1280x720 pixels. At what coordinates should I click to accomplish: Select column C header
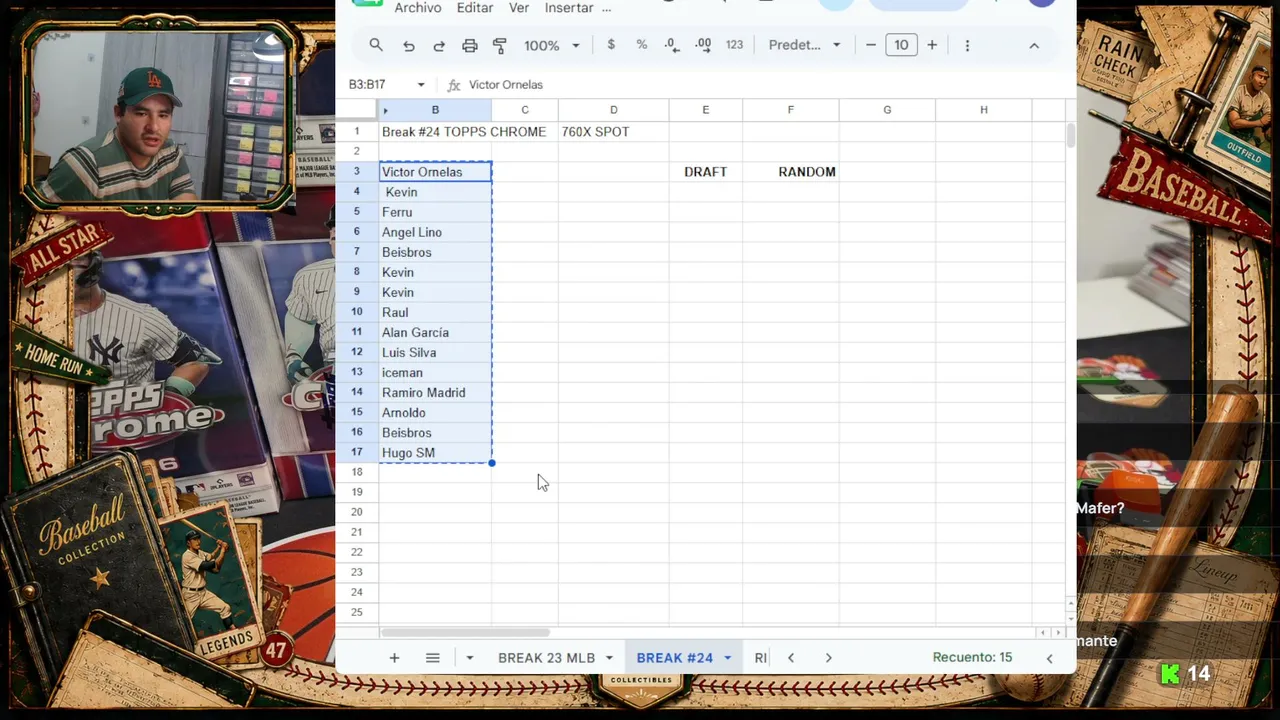(525, 110)
